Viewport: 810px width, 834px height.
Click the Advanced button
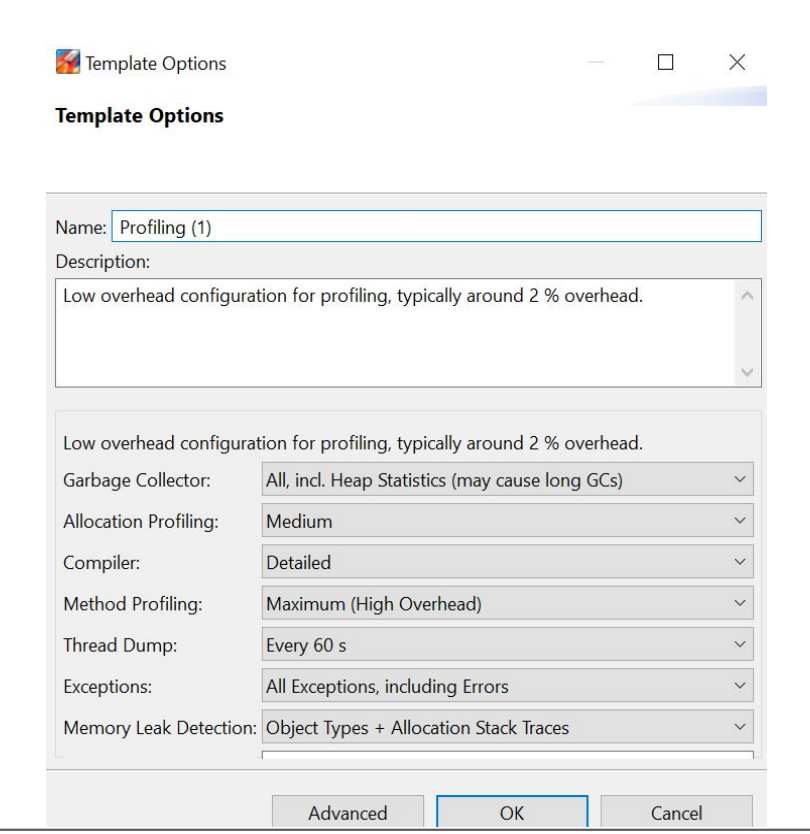pos(348,812)
